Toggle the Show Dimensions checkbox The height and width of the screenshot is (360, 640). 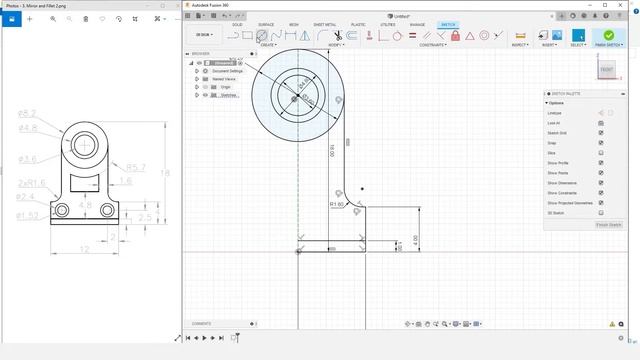click(601, 183)
